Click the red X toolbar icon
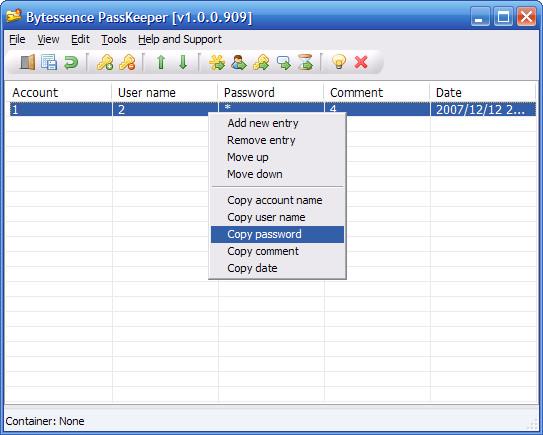 click(x=361, y=62)
